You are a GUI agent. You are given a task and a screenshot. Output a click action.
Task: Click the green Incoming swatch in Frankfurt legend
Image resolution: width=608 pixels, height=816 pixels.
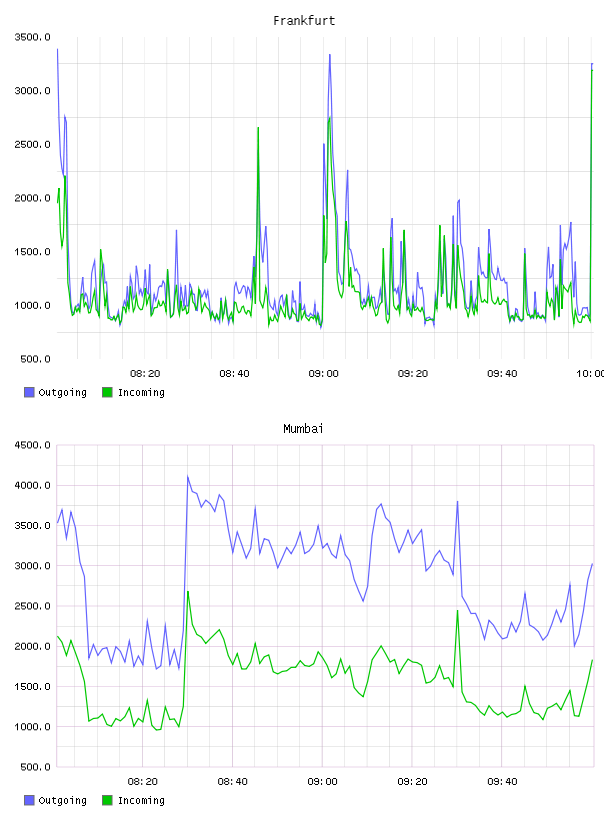pos(107,392)
